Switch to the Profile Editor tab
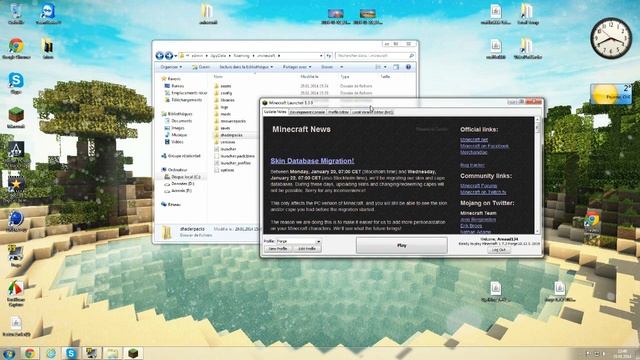Viewport: 640px width, 360px height. click(x=338, y=112)
